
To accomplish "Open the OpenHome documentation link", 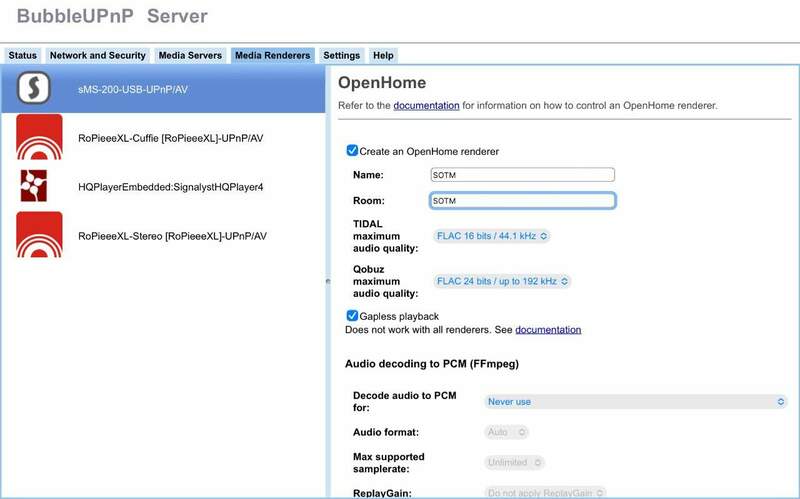I will pos(426,105).
